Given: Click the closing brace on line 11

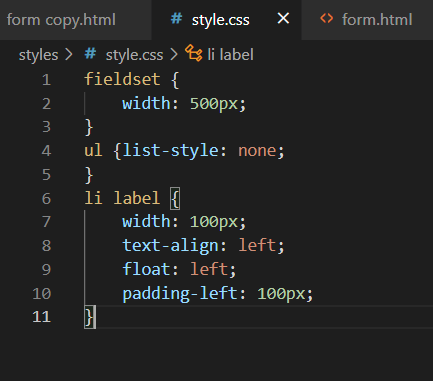Looking at the screenshot, I should pos(89,317).
